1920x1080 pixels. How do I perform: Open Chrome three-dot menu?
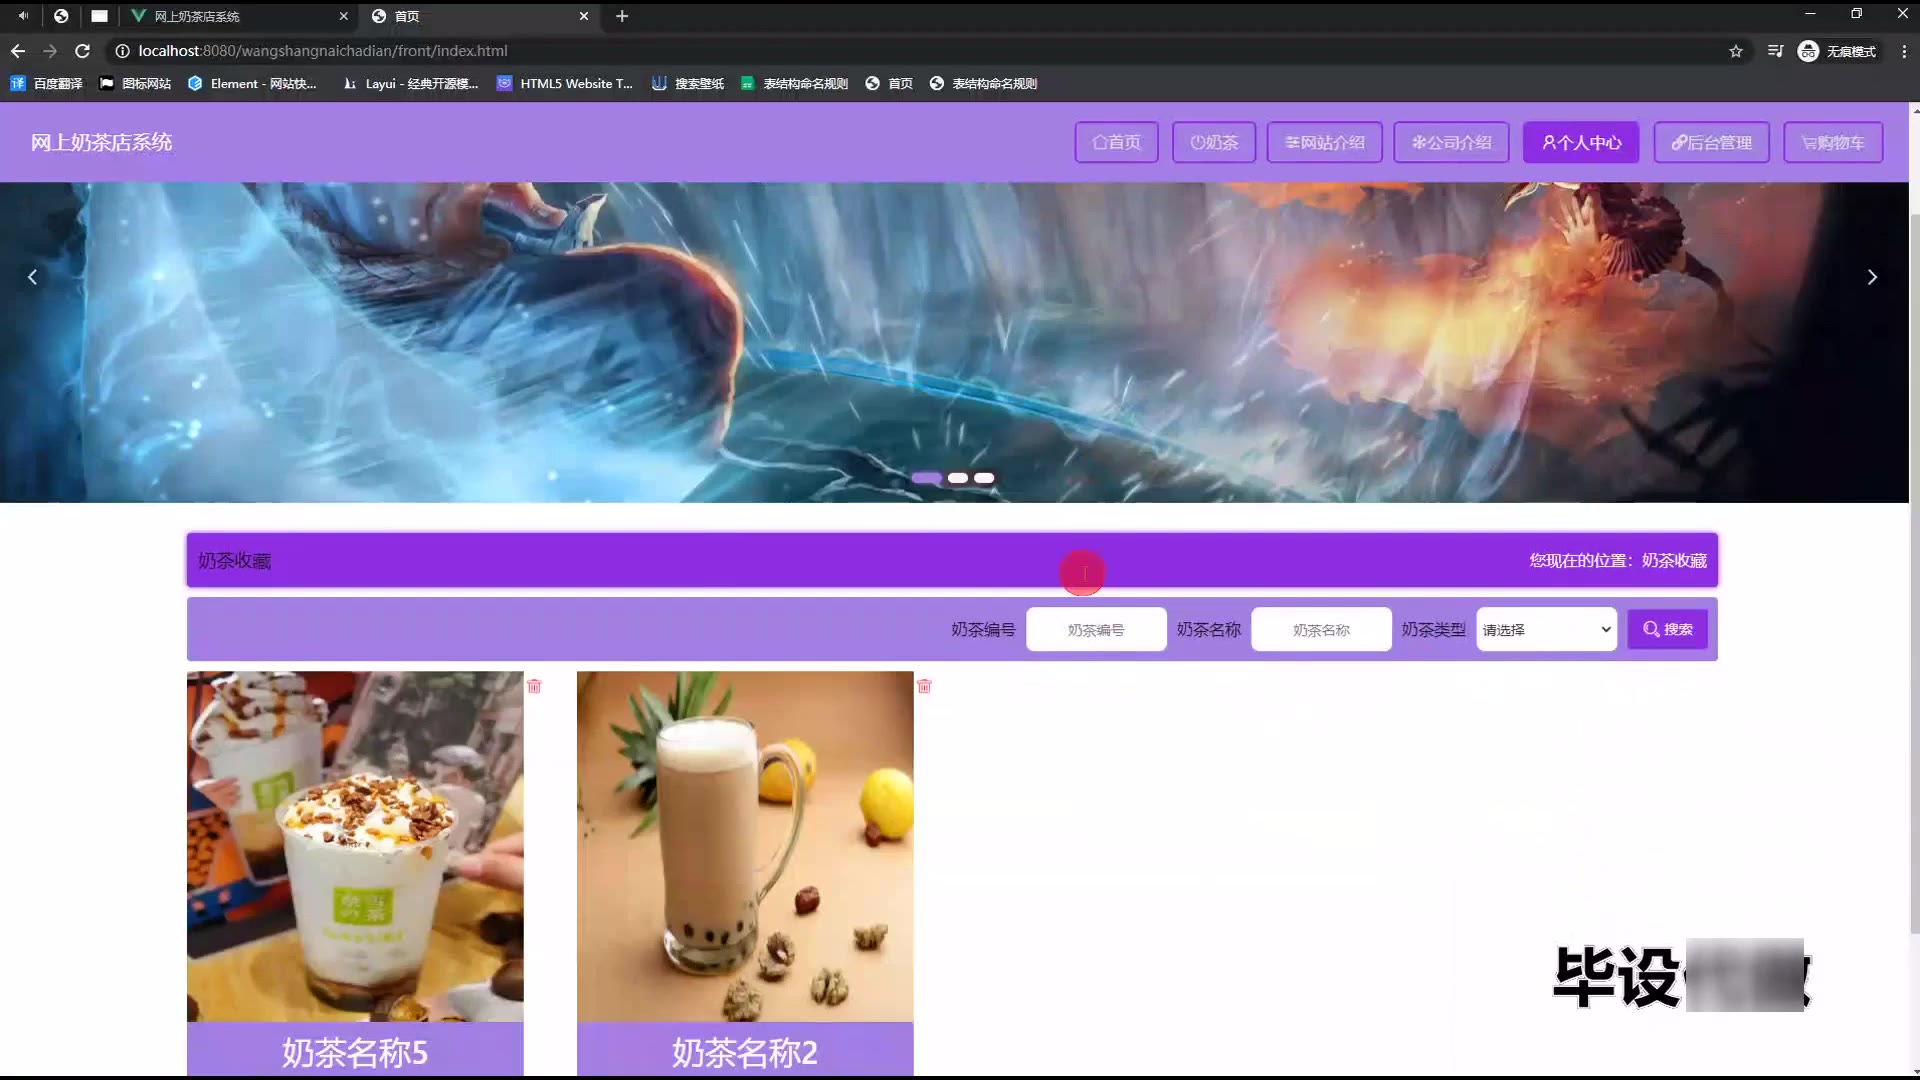pyautogui.click(x=1903, y=51)
